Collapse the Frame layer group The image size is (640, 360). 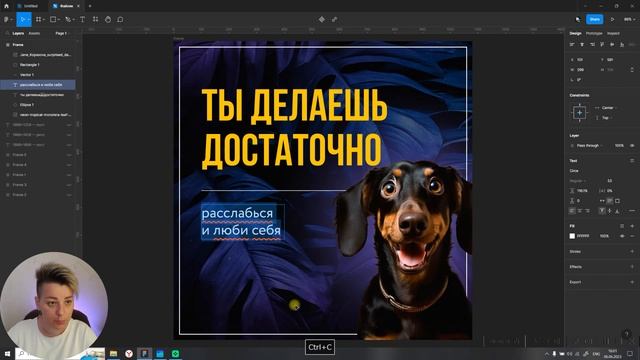click(8, 44)
